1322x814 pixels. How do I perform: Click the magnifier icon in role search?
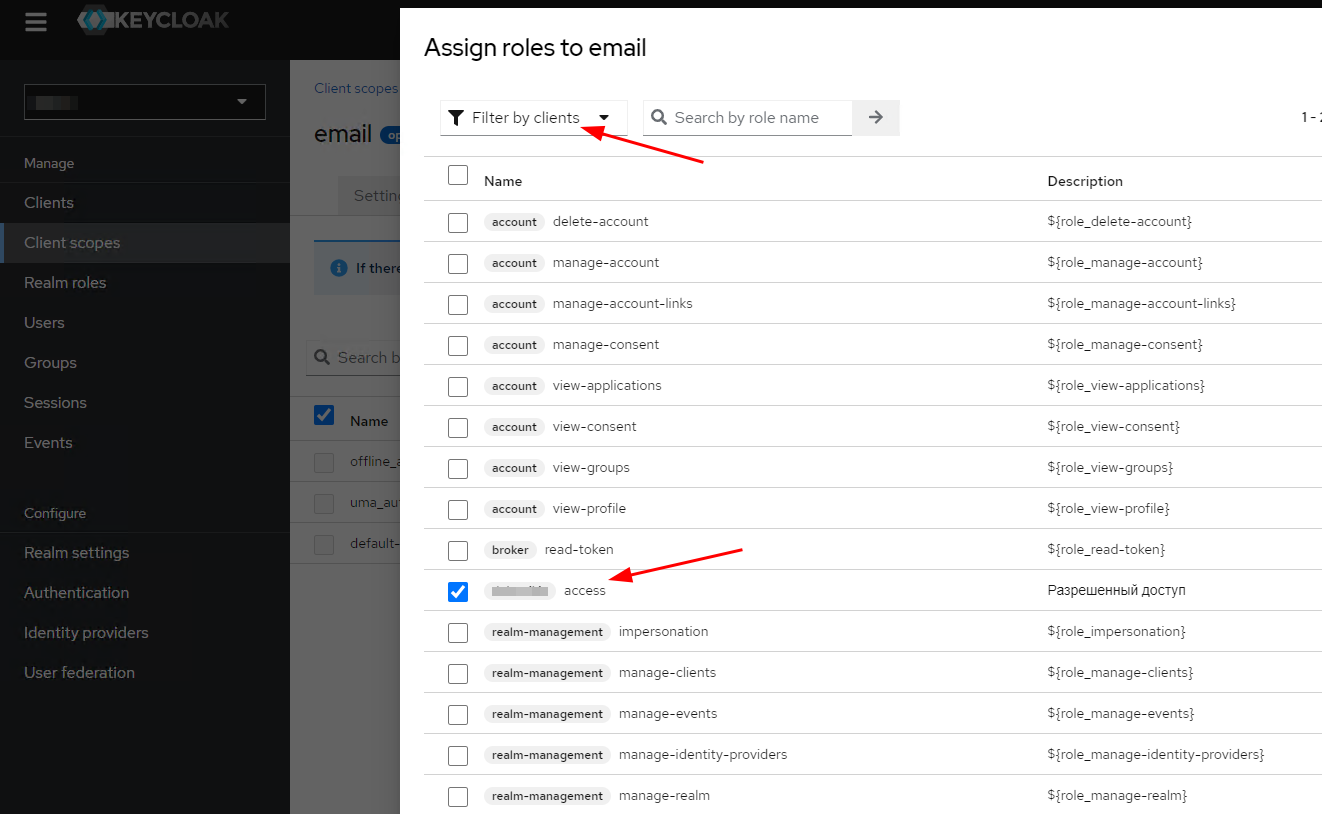coord(659,118)
